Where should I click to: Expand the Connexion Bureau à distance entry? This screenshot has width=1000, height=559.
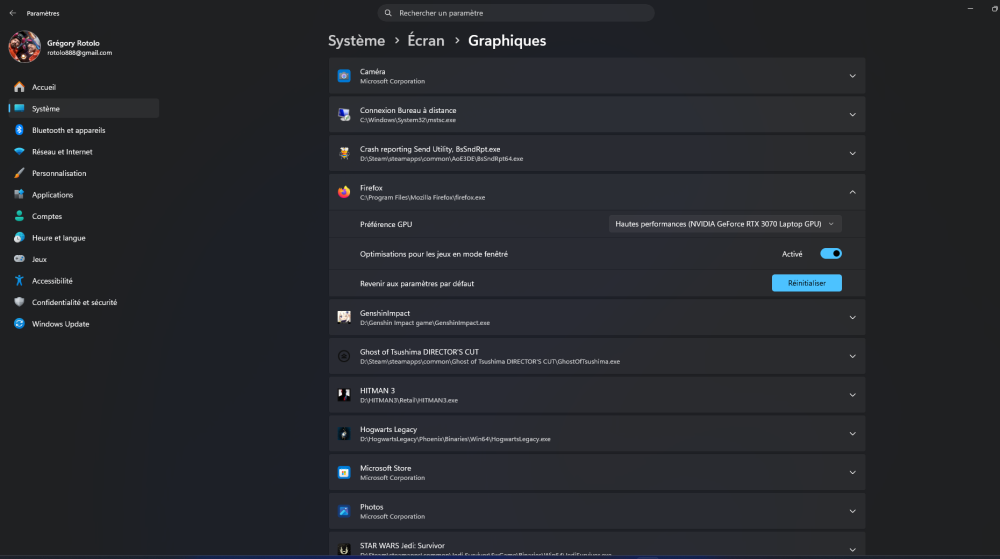coord(852,114)
